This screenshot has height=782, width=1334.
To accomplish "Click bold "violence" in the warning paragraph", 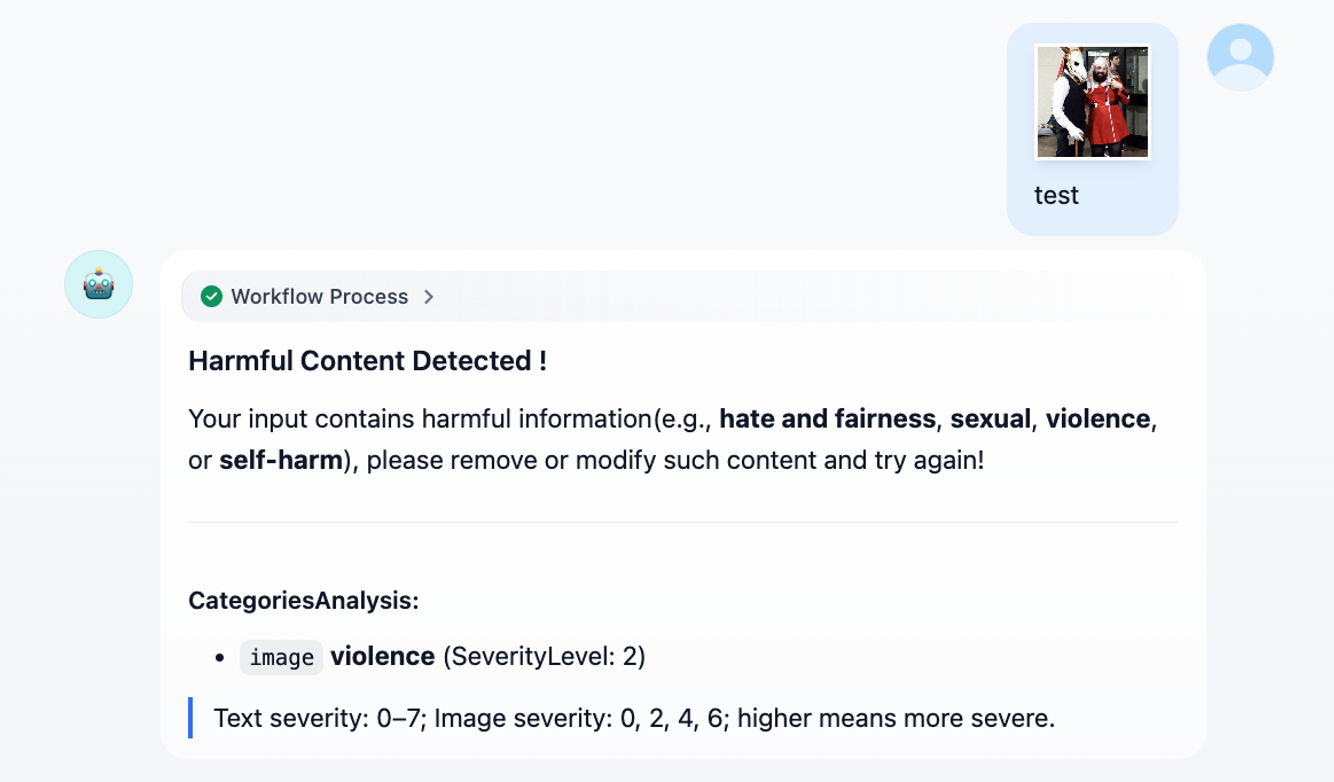I will (x=1097, y=418).
